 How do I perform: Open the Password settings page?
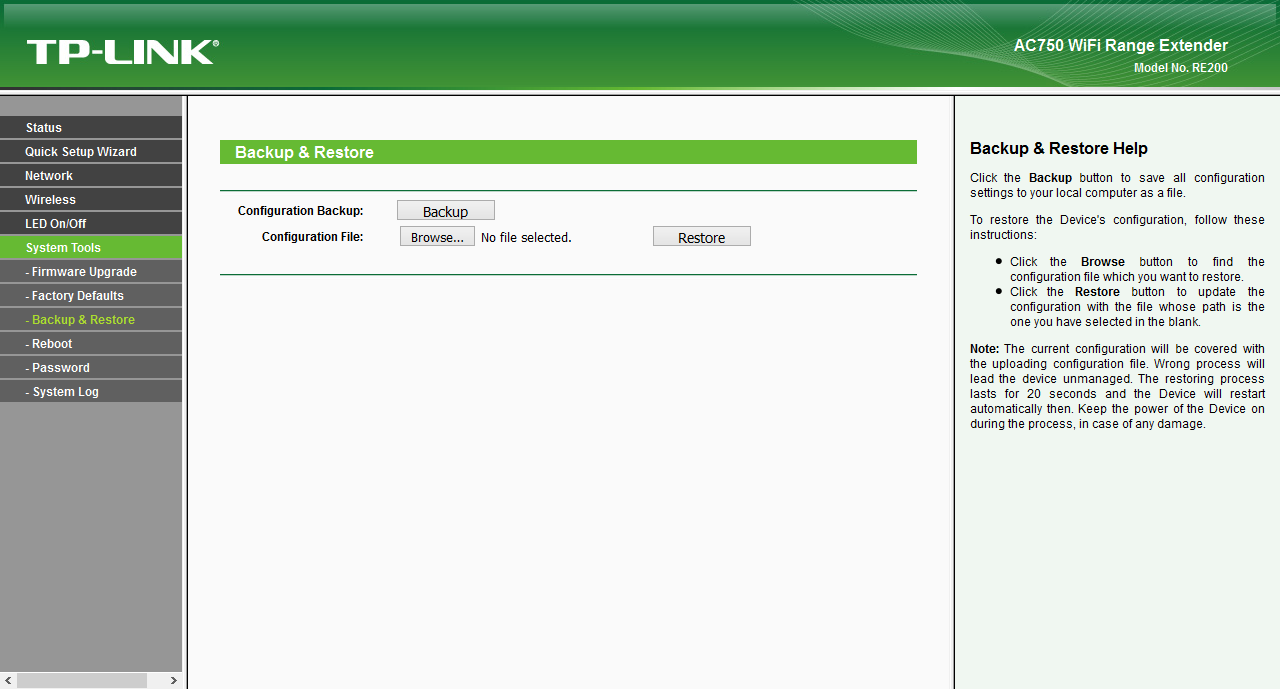coord(91,367)
